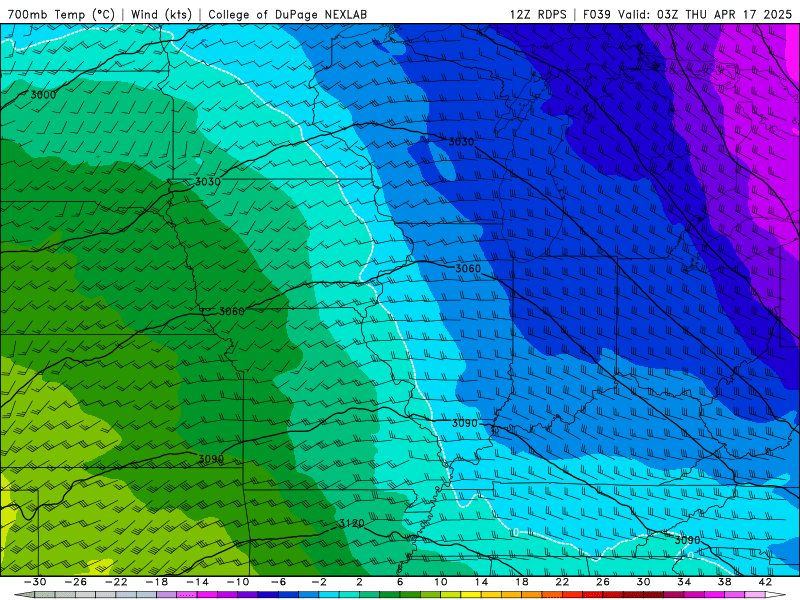Click the "3090" contour label over dark green shading
Image resolution: width=800 pixels, height=600 pixels.
pos(211,459)
